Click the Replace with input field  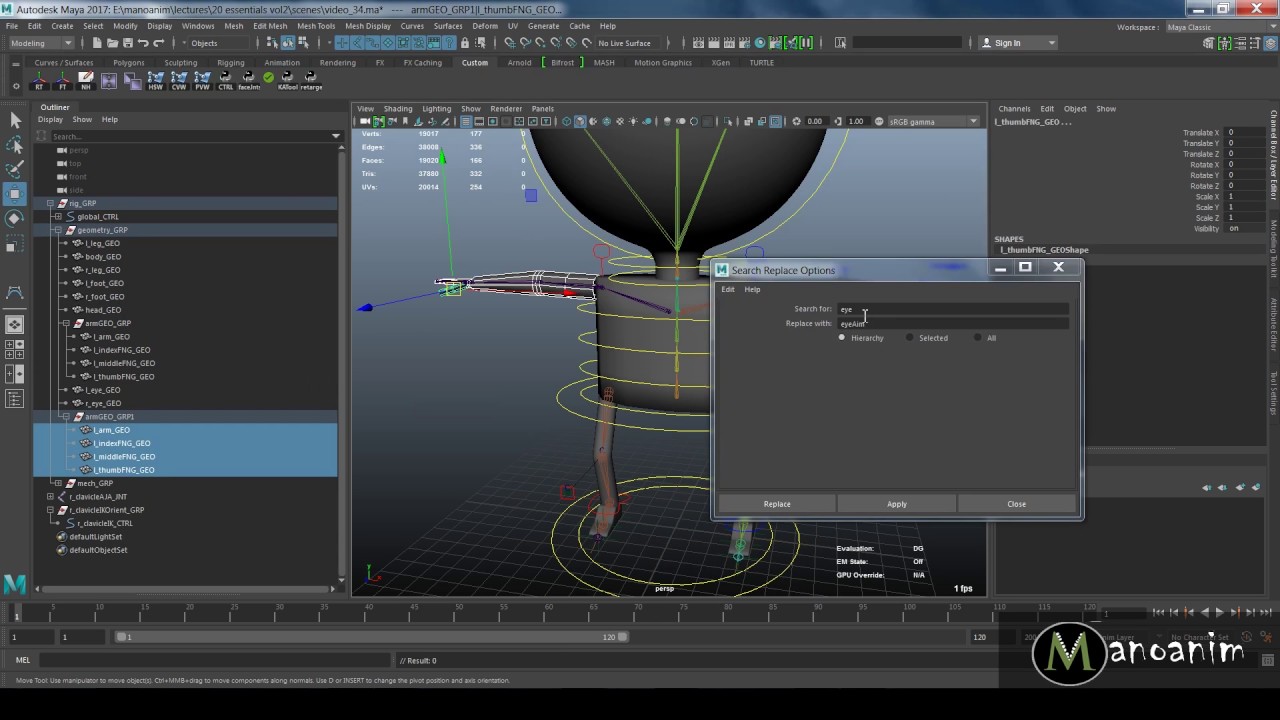pyautogui.click(x=953, y=323)
